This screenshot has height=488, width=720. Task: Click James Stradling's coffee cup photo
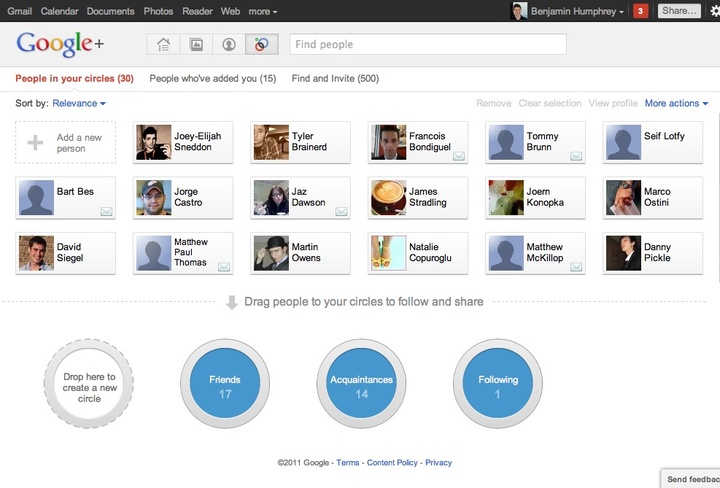388,198
